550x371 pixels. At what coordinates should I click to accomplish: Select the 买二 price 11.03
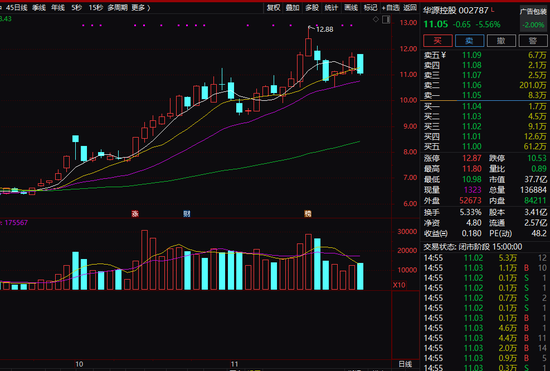click(x=472, y=116)
